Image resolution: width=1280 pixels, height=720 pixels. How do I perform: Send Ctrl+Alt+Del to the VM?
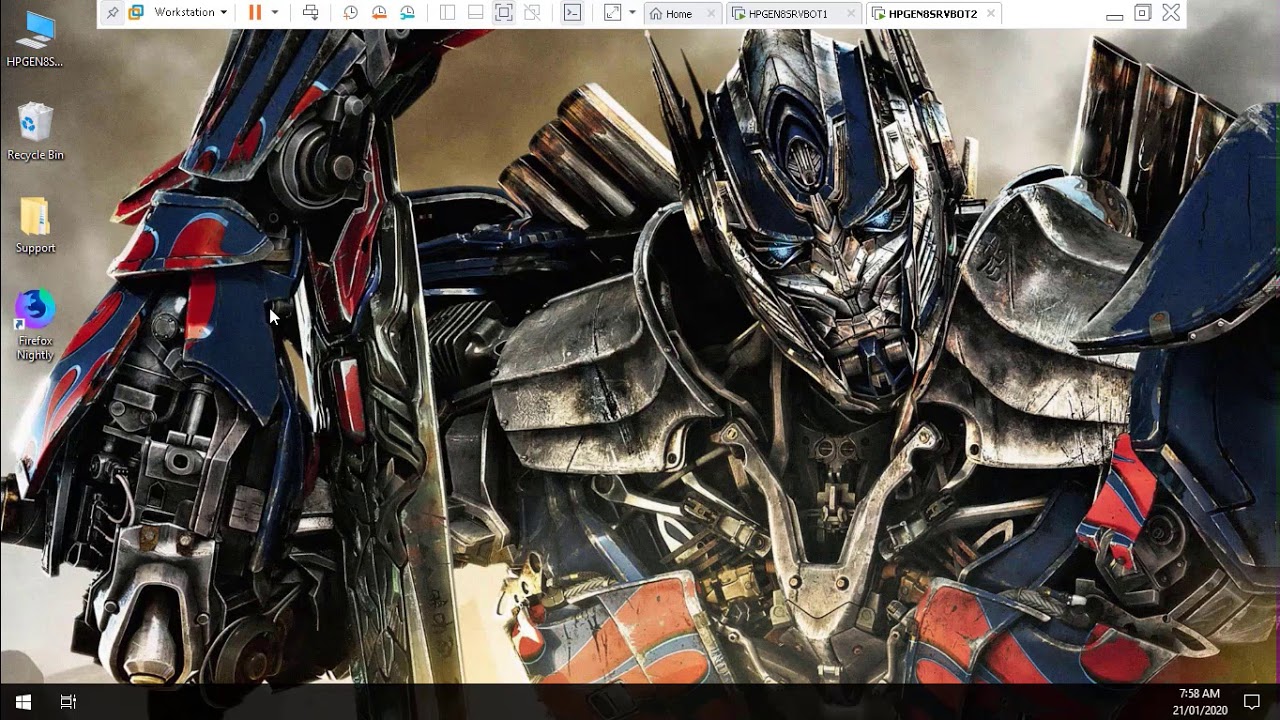pos(311,13)
